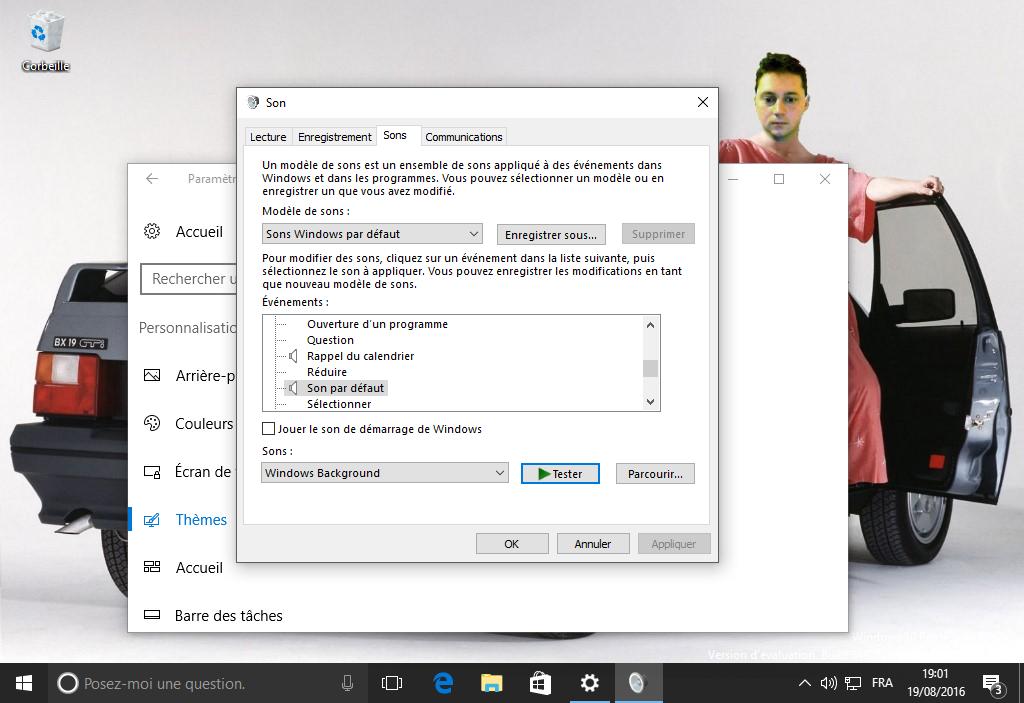
Task: Click the speaker icon beside Rappel du calendrier
Action: (293, 356)
